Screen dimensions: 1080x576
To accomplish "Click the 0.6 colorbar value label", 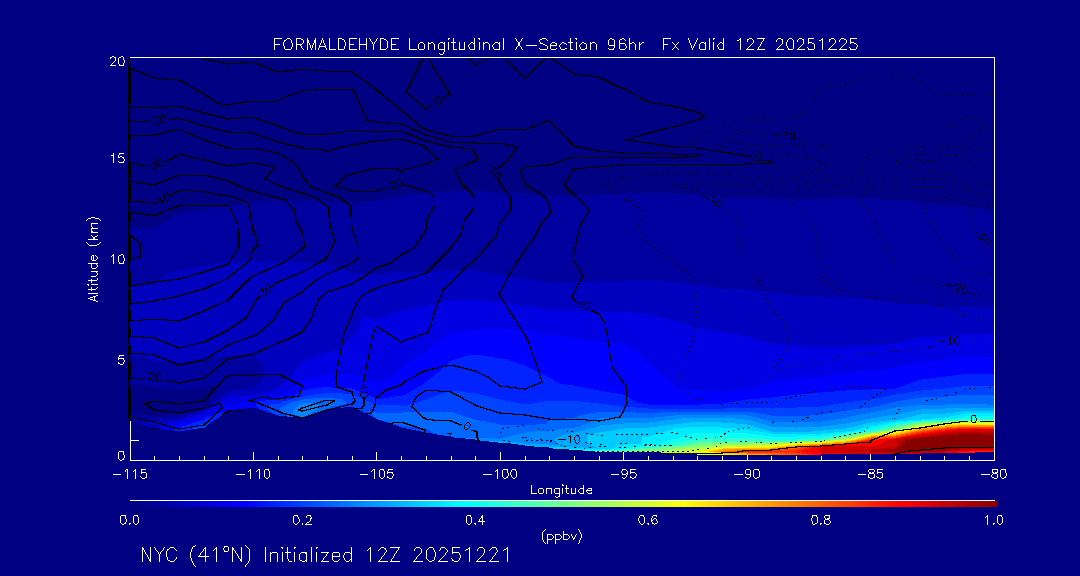I will [648, 520].
